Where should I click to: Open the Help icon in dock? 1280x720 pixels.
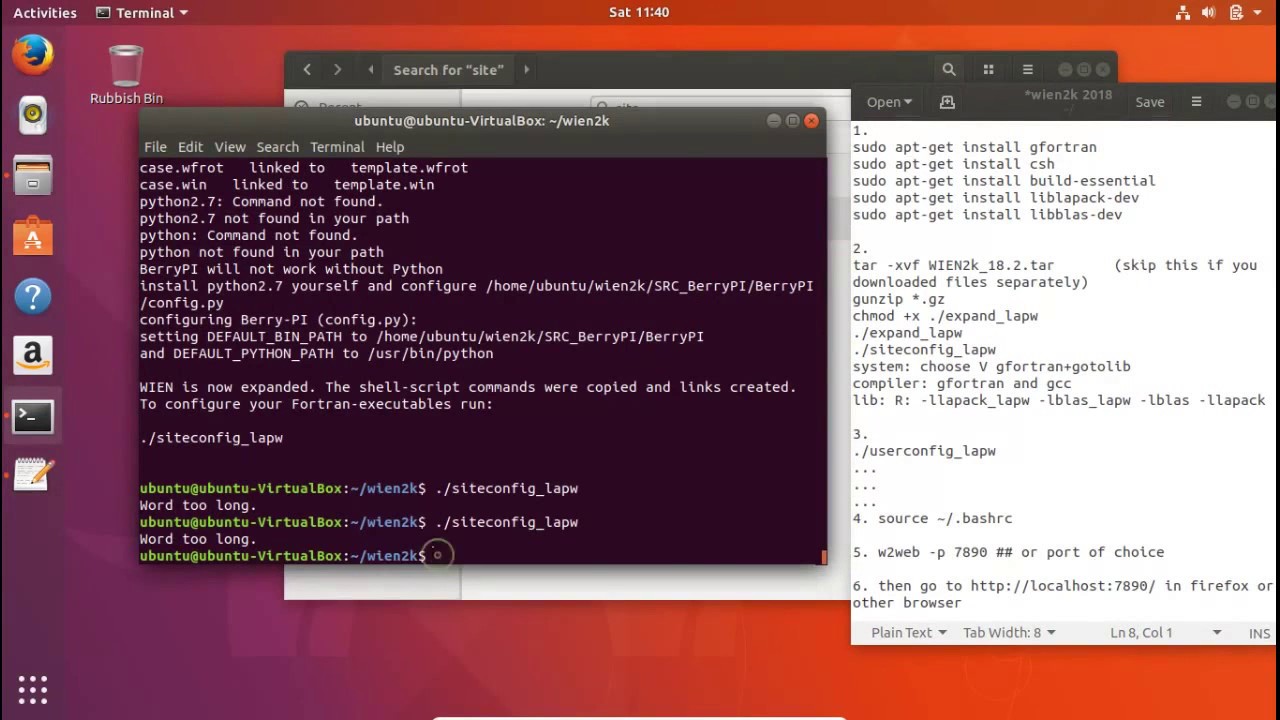pyautogui.click(x=32, y=296)
